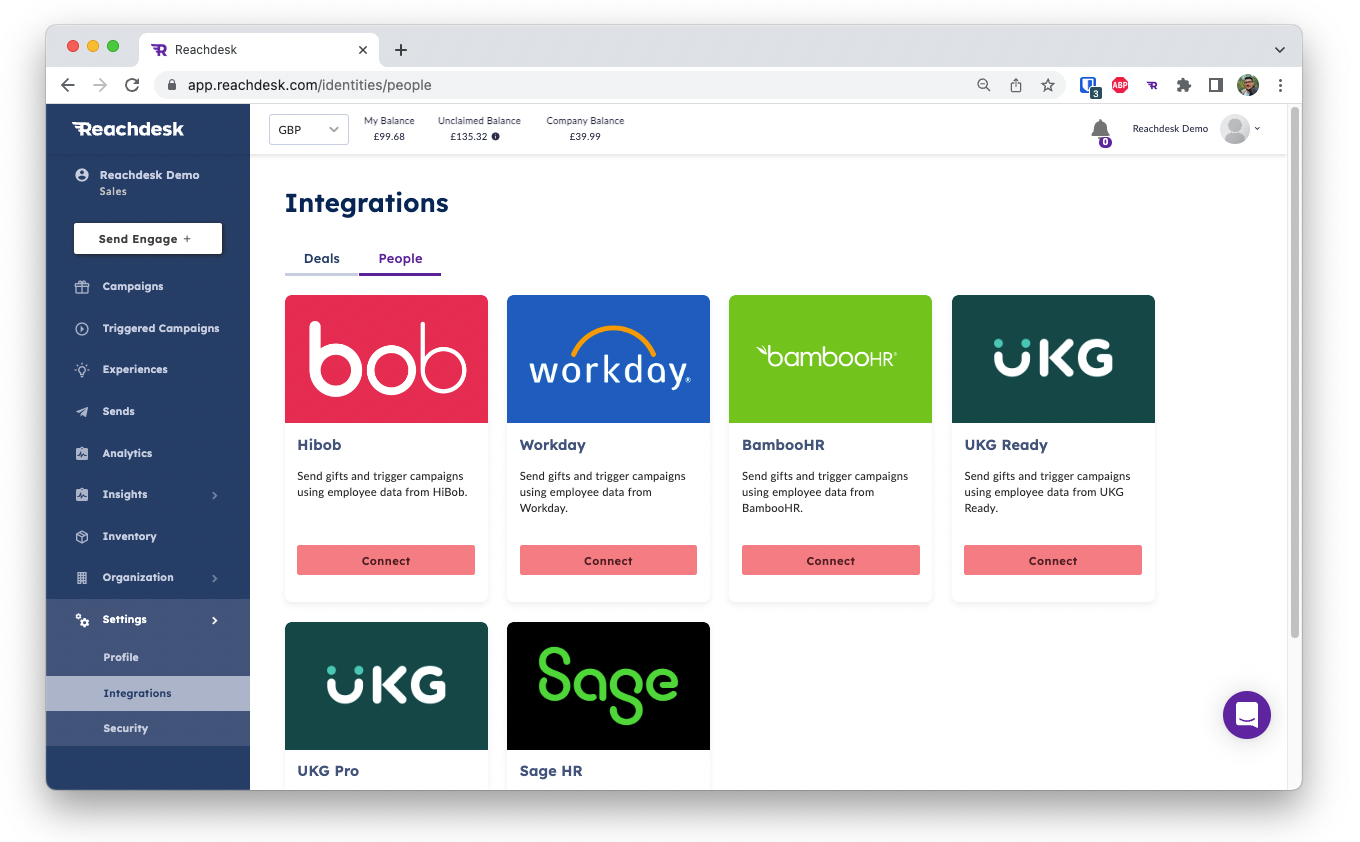This screenshot has width=1360, height=842.
Task: Click the Inventory box icon
Action: (82, 537)
